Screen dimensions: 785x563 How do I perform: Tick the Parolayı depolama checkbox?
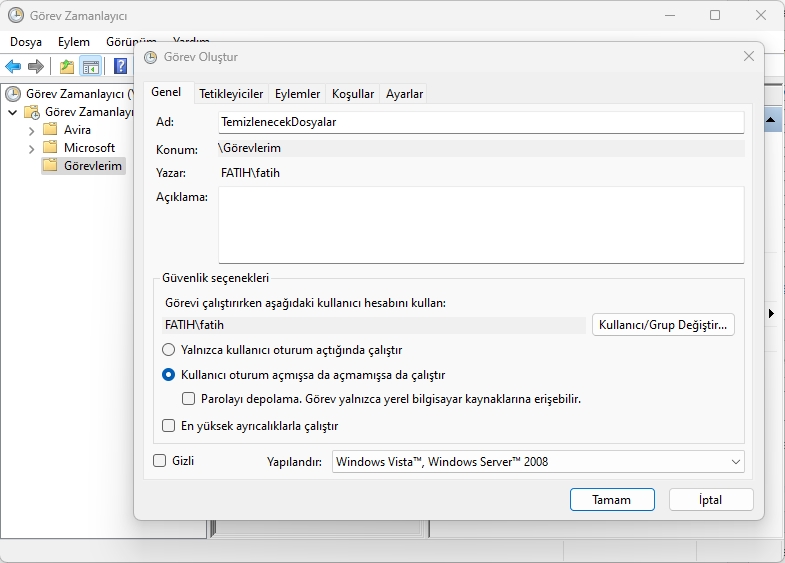tap(188, 398)
